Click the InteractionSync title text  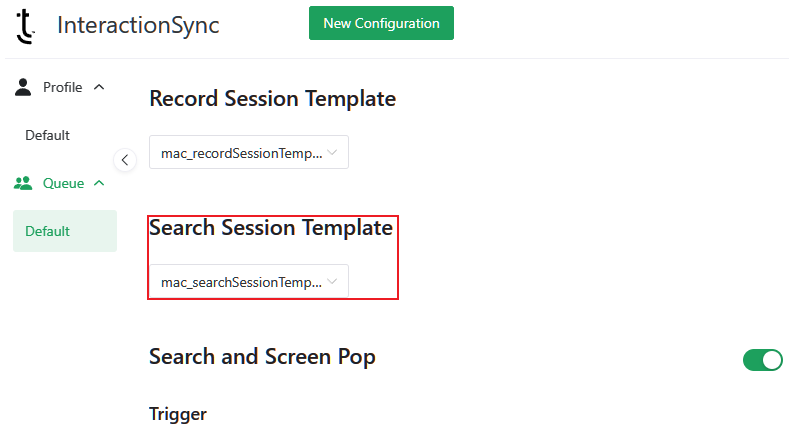[x=138, y=26]
